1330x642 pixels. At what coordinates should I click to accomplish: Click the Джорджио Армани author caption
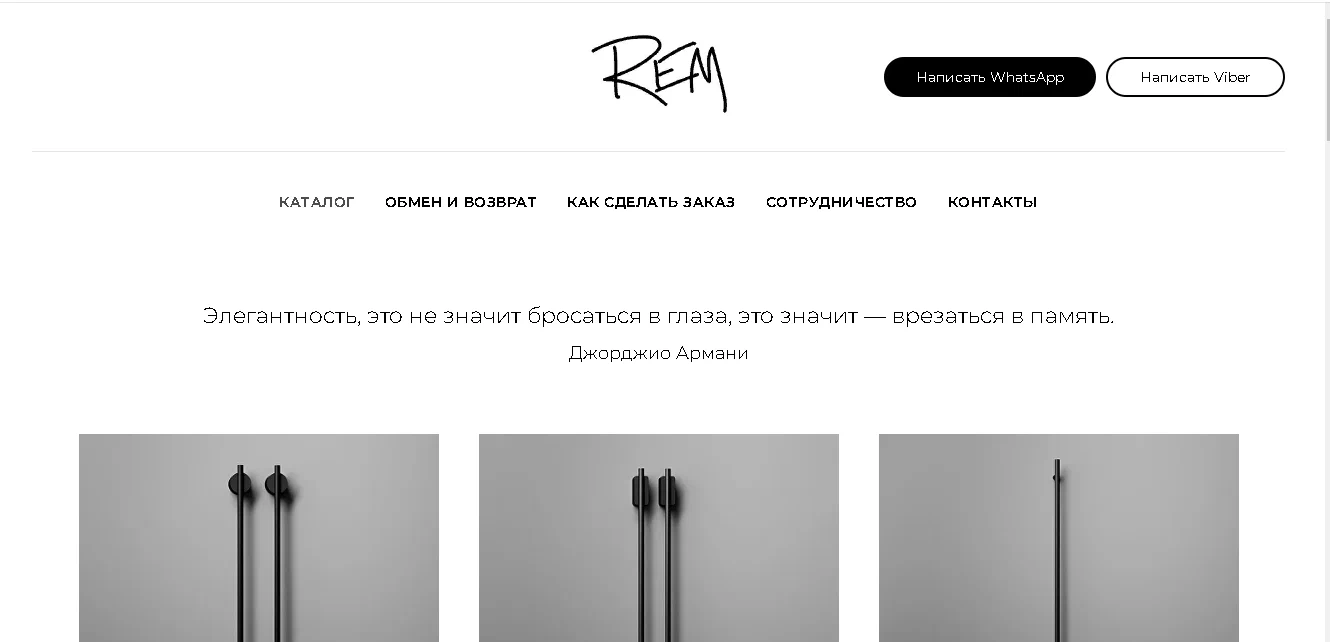[658, 353]
